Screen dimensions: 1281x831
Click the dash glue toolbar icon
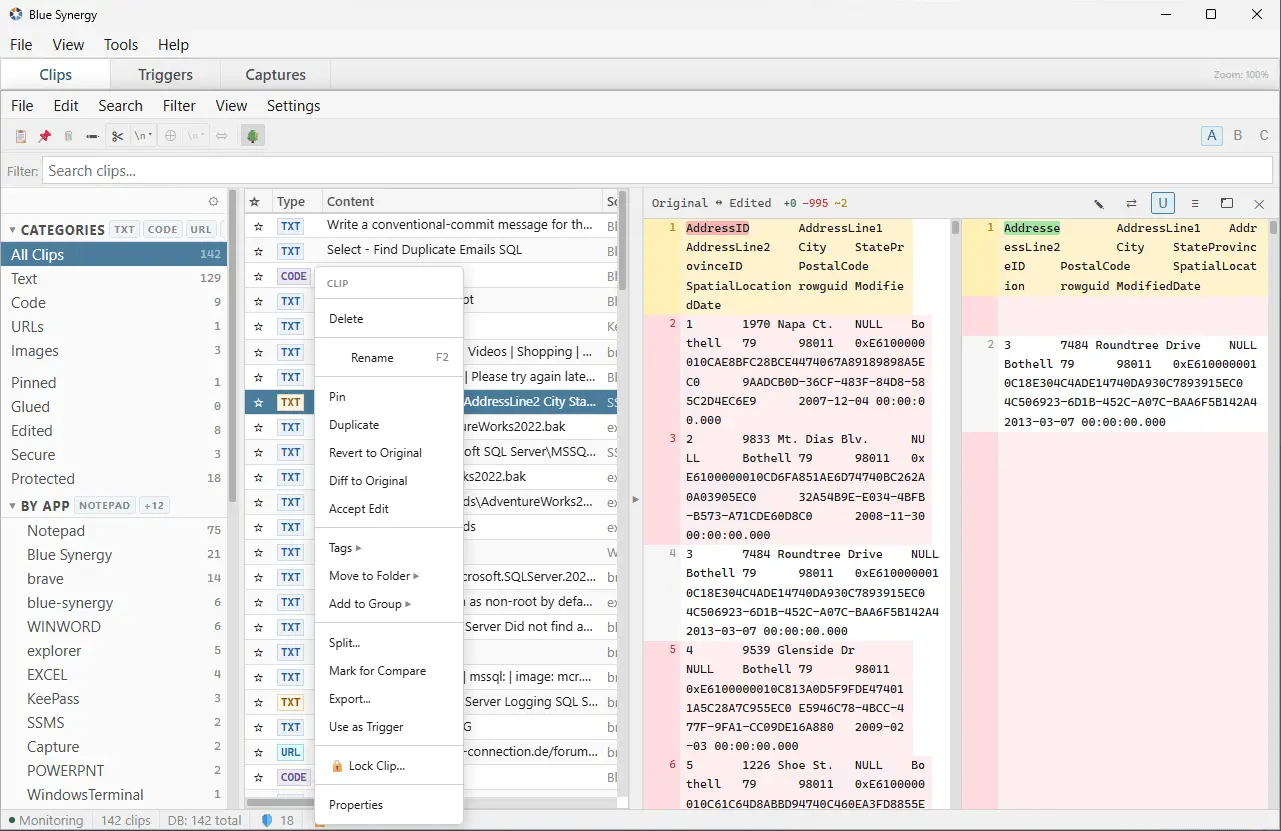tap(92, 136)
